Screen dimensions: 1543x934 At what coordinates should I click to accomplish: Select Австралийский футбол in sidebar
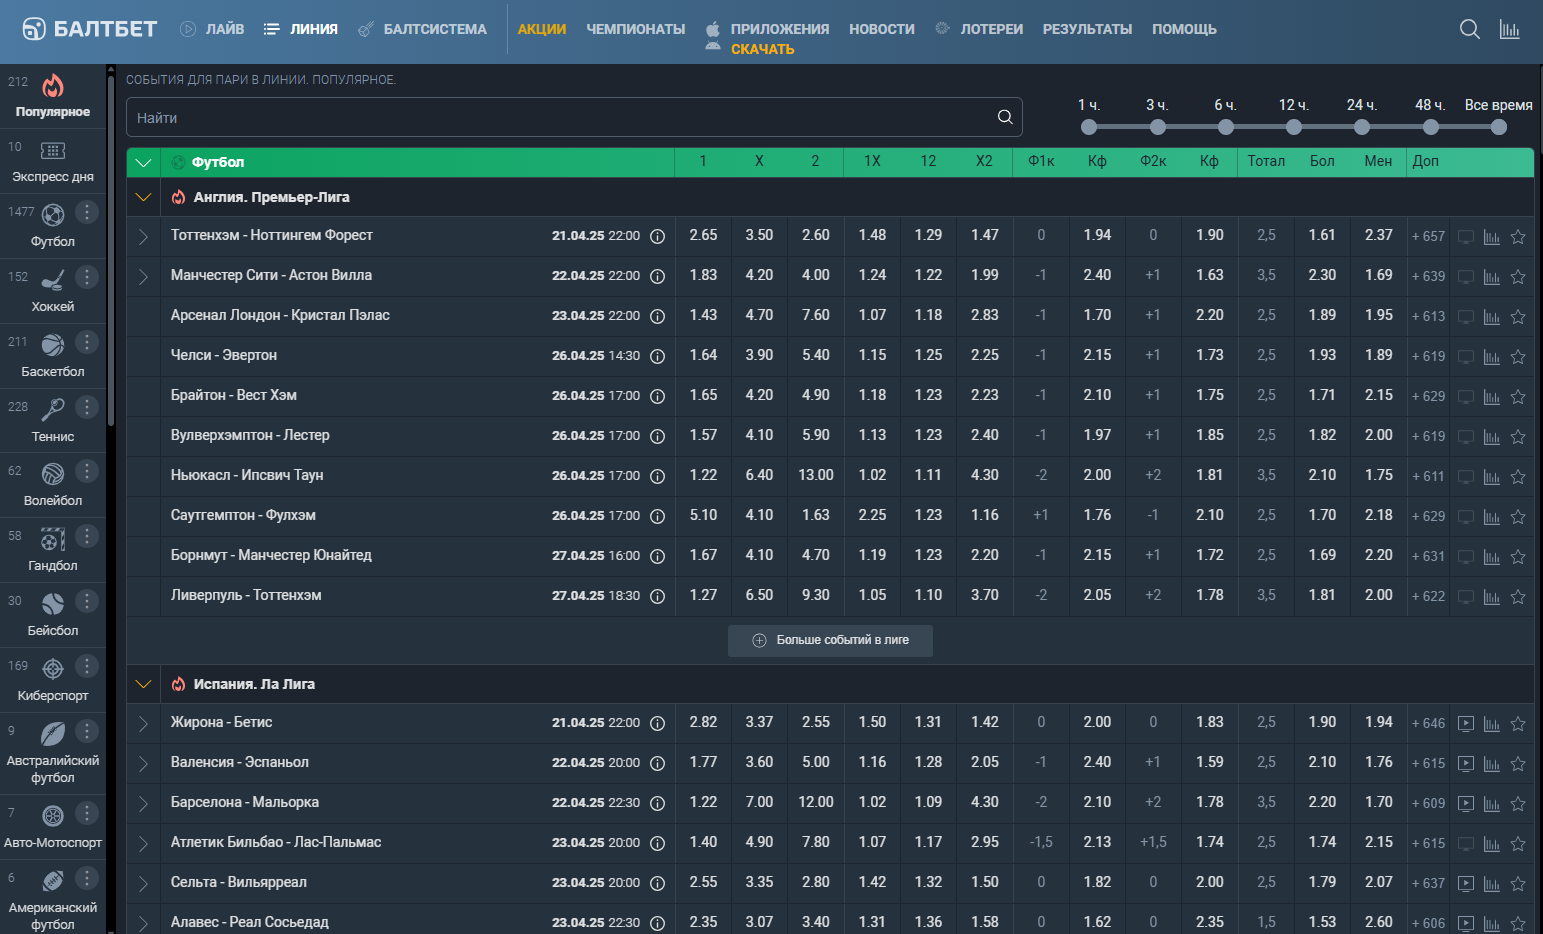tap(53, 752)
